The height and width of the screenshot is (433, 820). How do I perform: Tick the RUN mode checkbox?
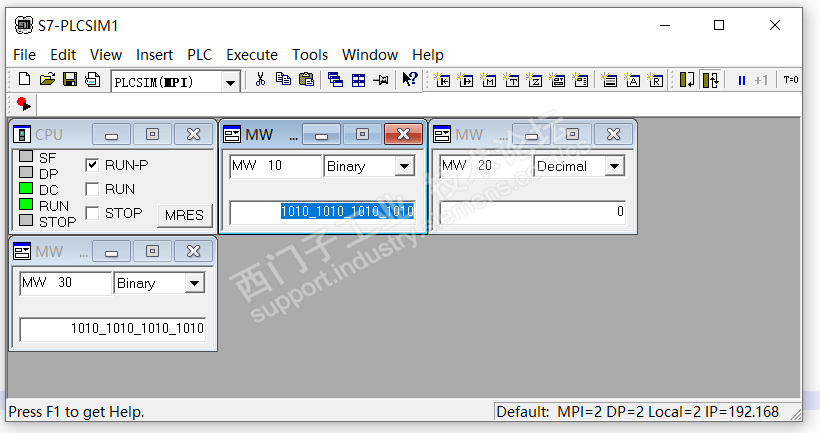92,189
